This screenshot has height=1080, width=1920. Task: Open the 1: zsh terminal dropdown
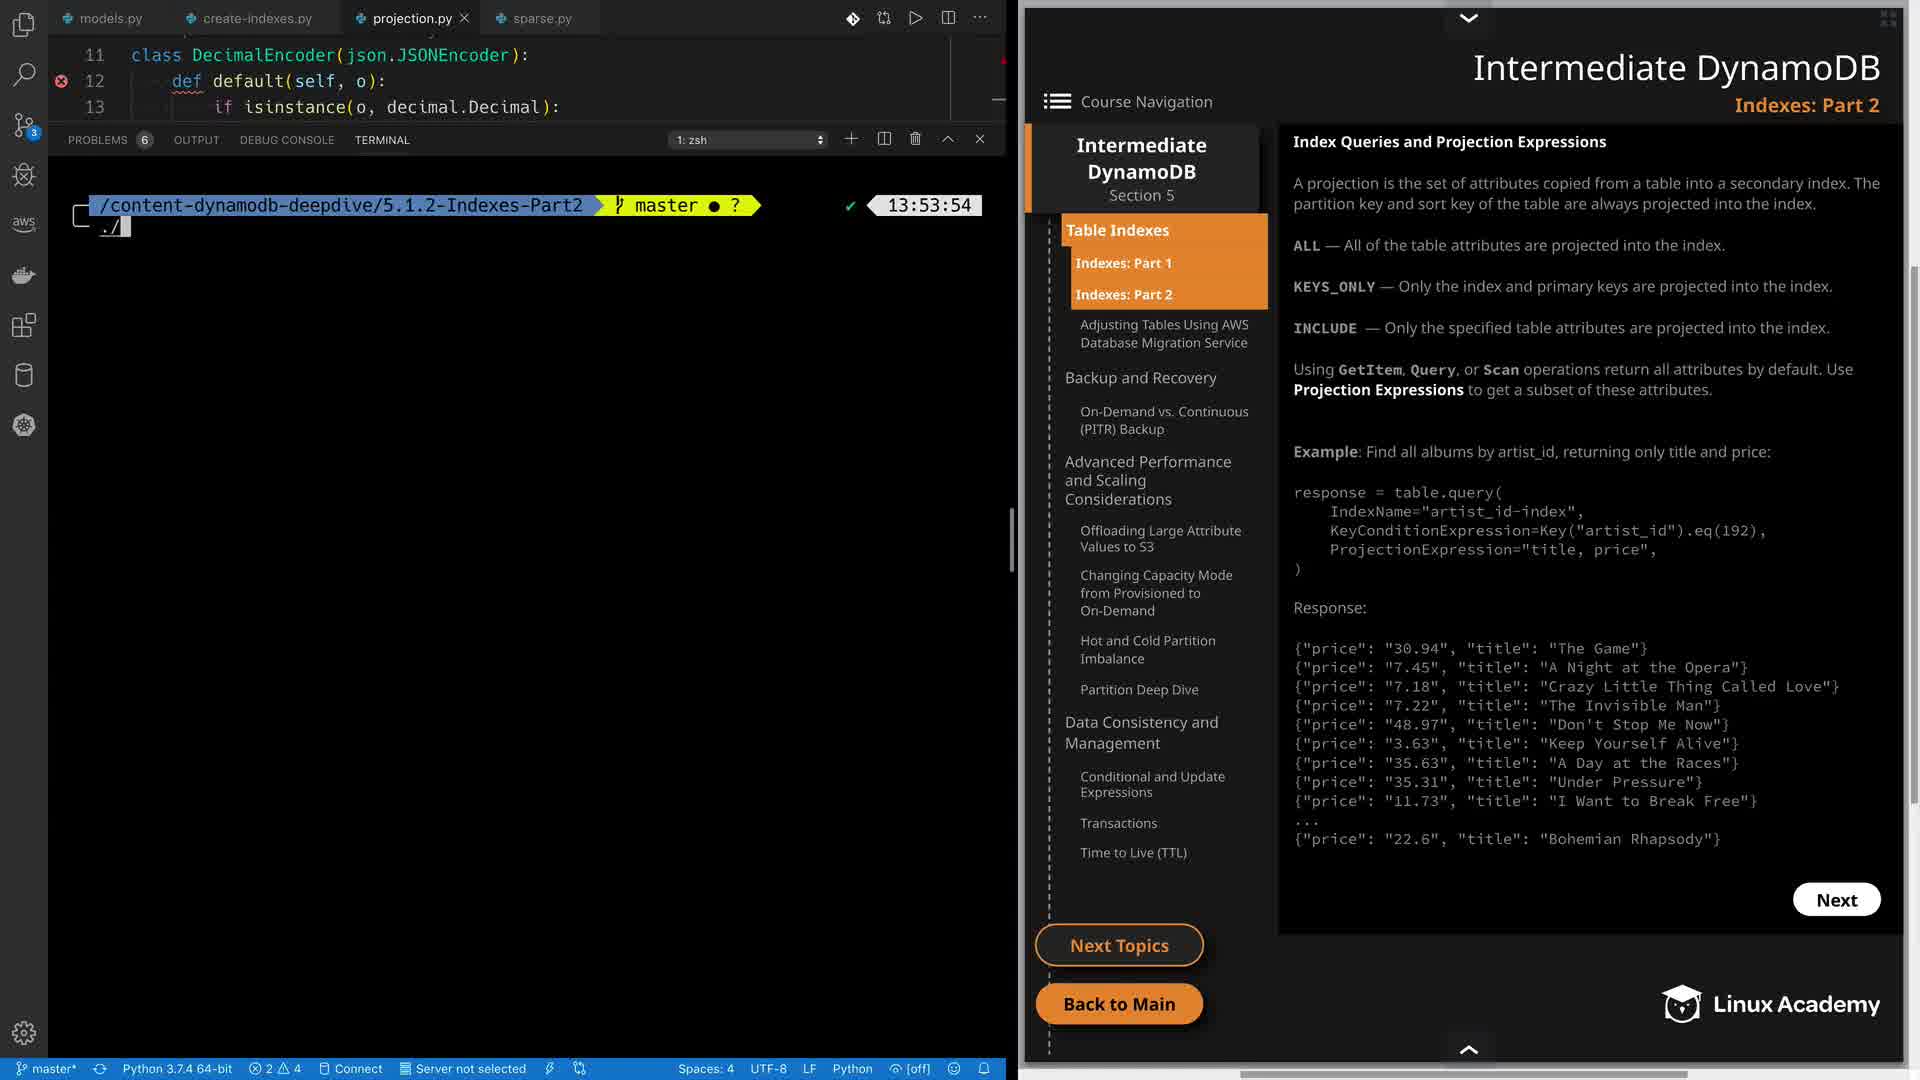[x=749, y=140]
